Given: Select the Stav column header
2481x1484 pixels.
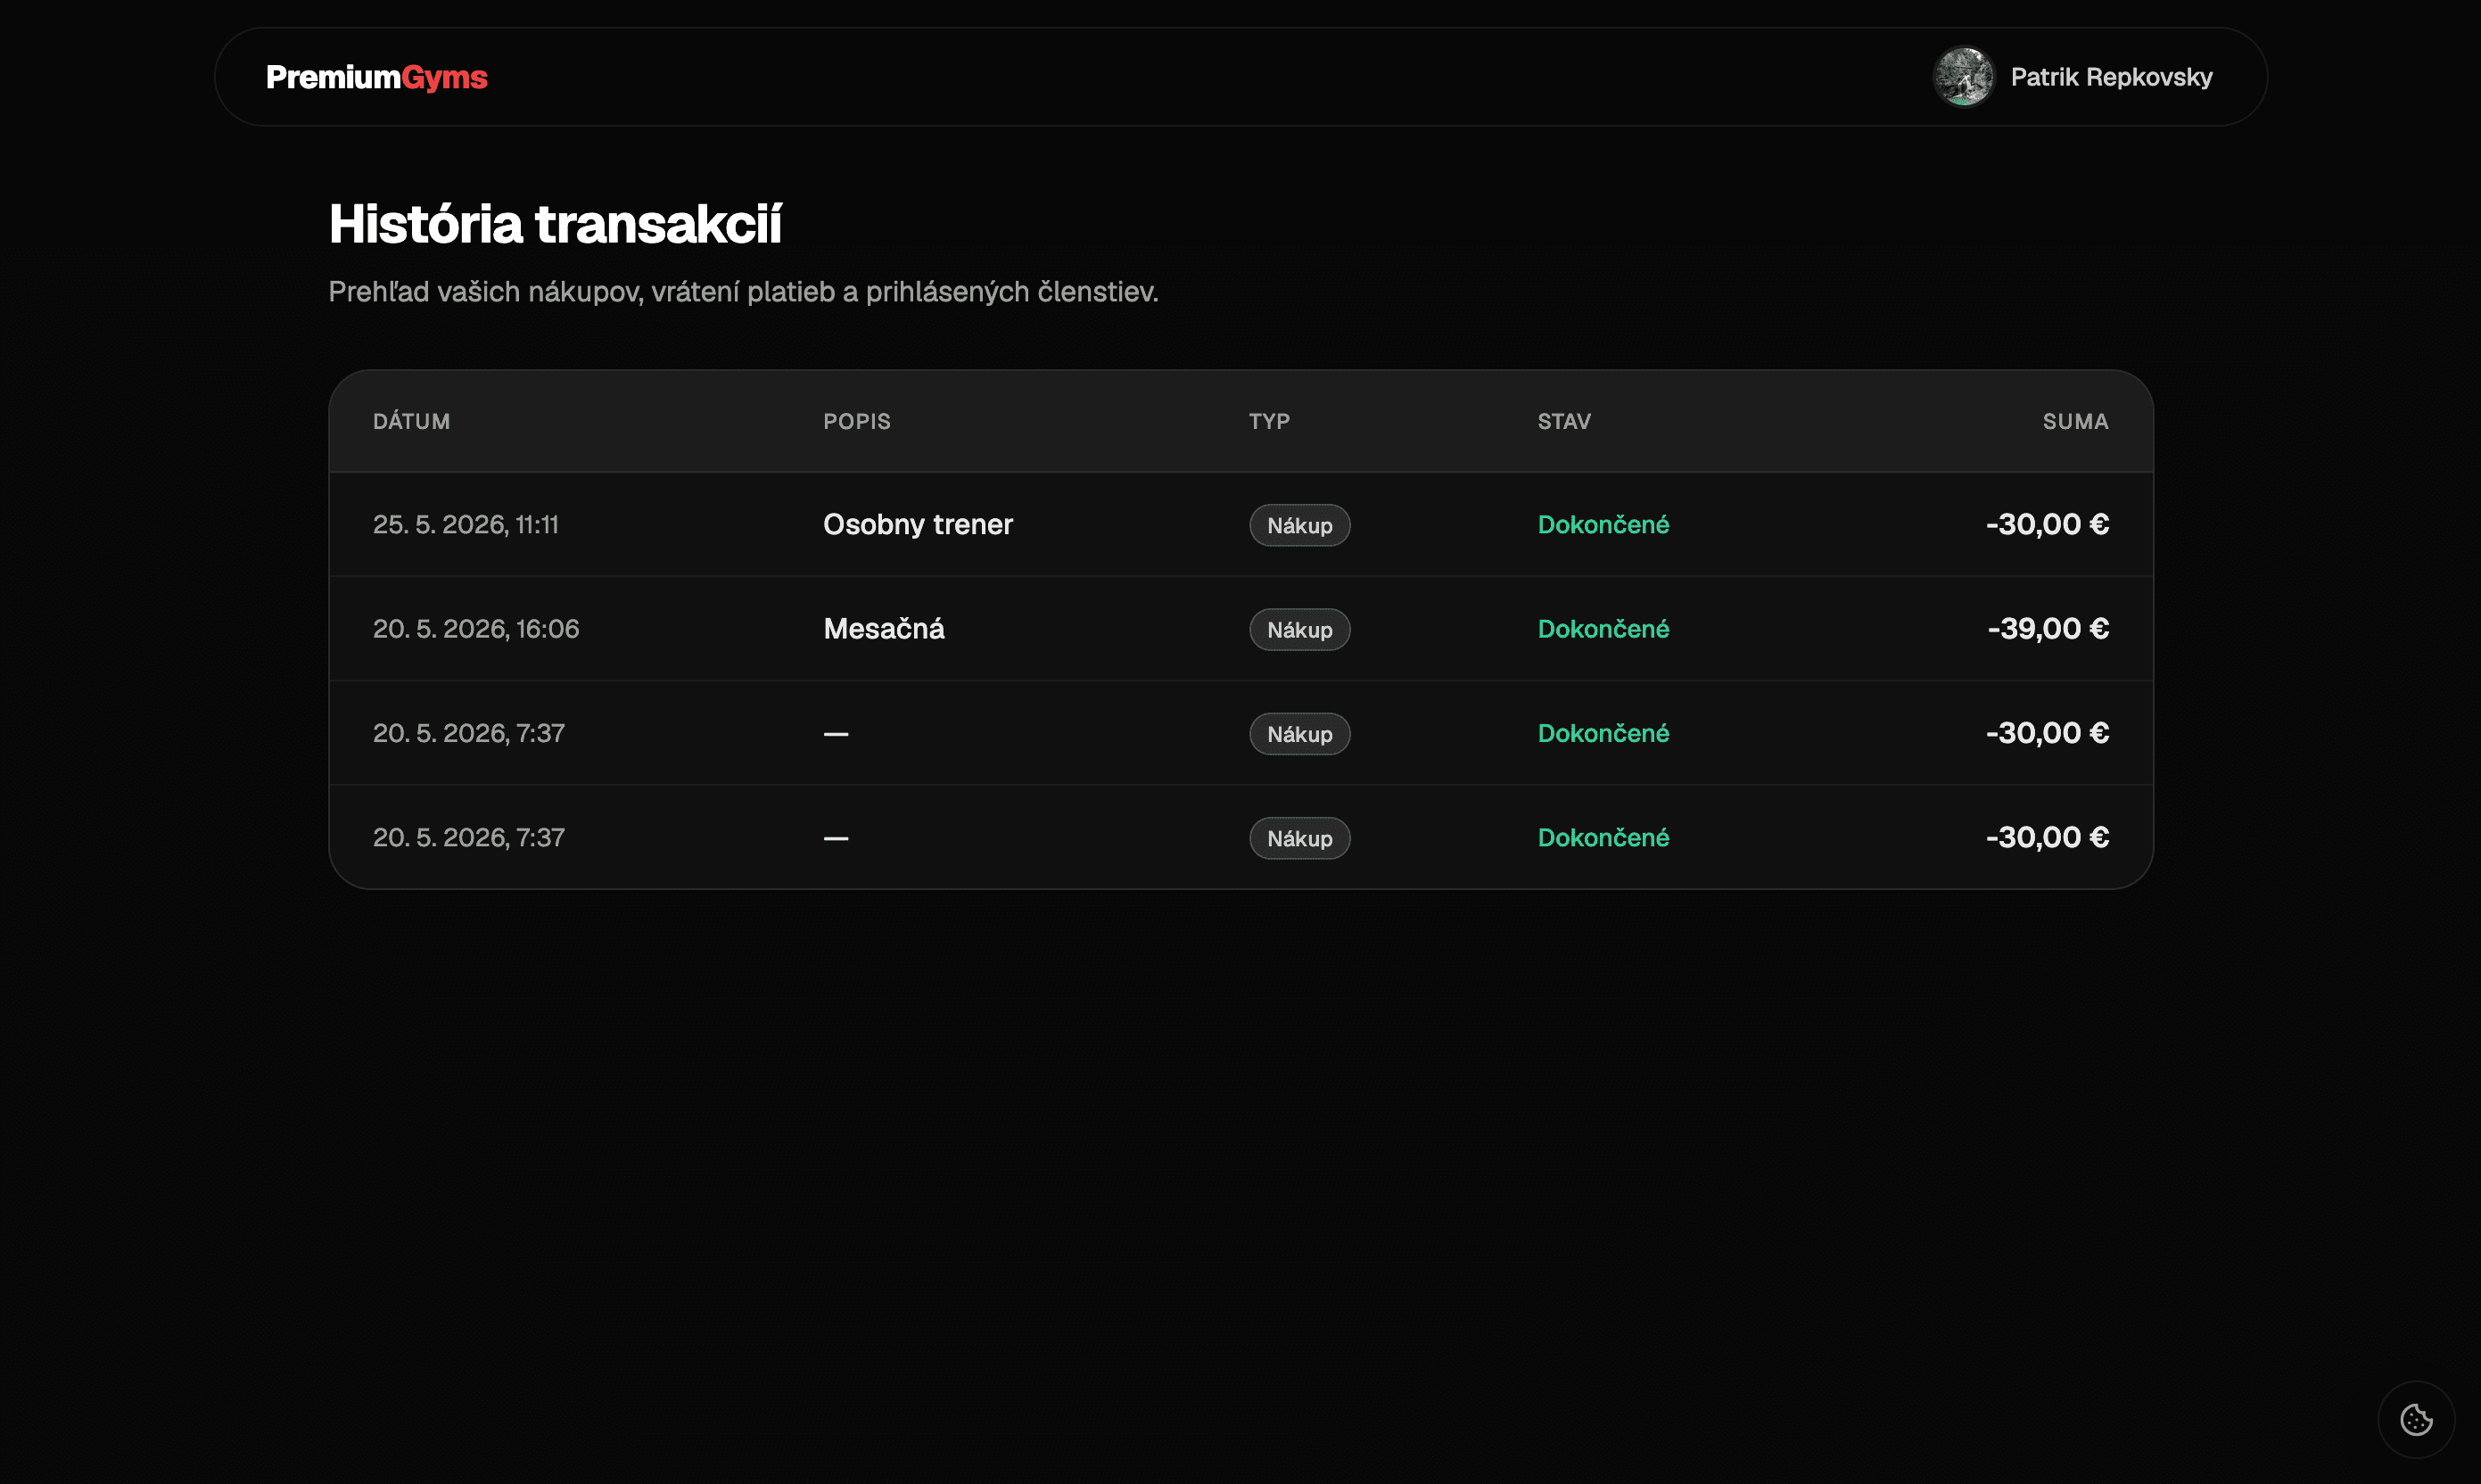Looking at the screenshot, I should point(1564,421).
